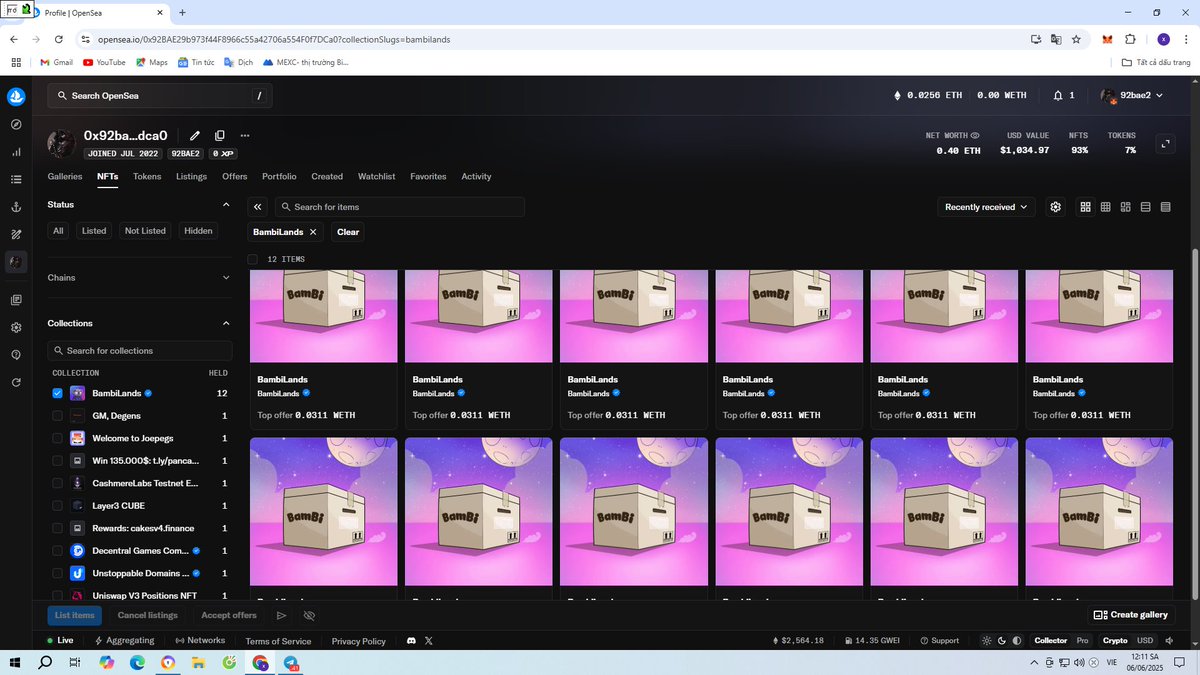1200x675 pixels.
Task: Open the Terms of Service link
Action: click(x=278, y=641)
